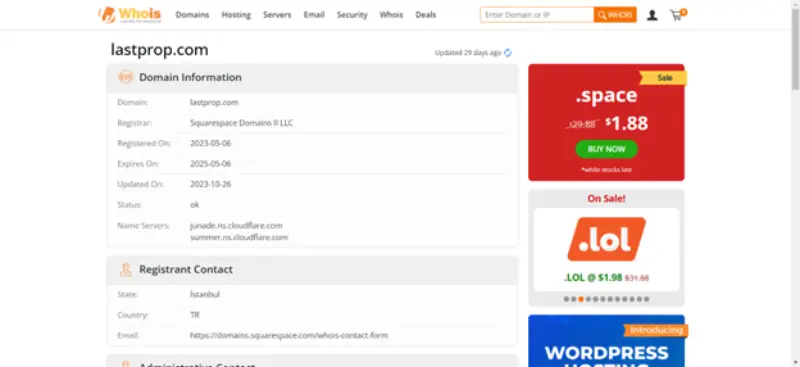Open the Security menu
The height and width of the screenshot is (367, 800).
[x=352, y=15]
